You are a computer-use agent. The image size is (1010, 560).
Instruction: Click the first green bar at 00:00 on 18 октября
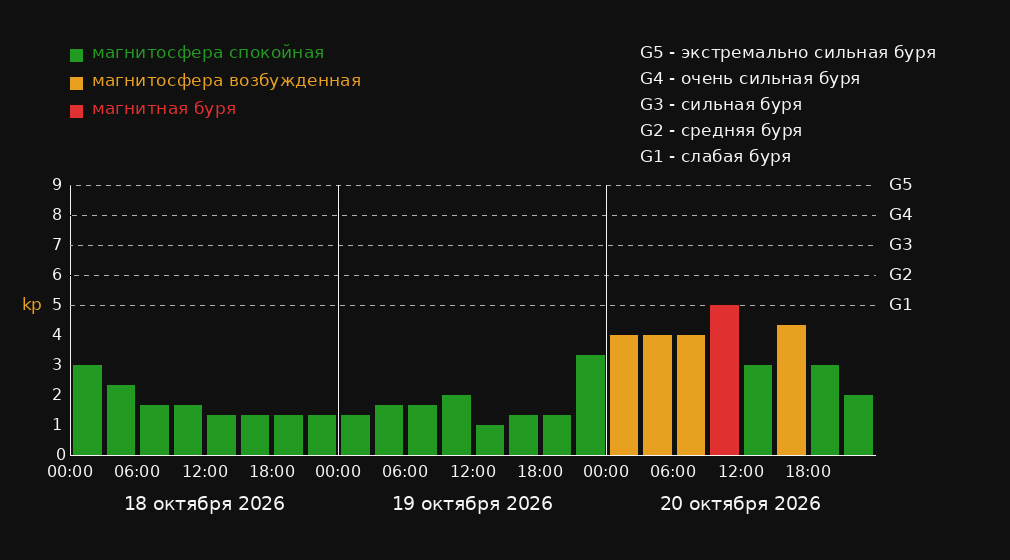(x=88, y=410)
